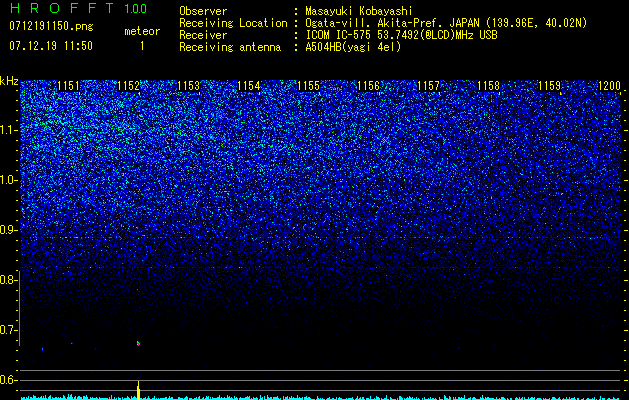Click the 1157 time marker

coord(428,86)
